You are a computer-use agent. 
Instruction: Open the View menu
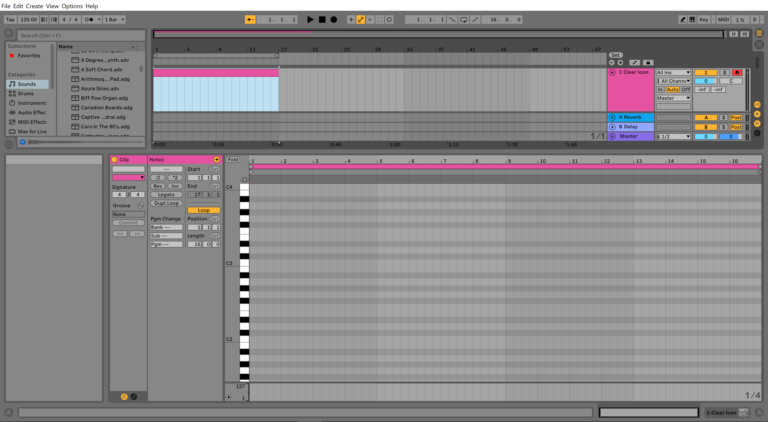(52, 6)
